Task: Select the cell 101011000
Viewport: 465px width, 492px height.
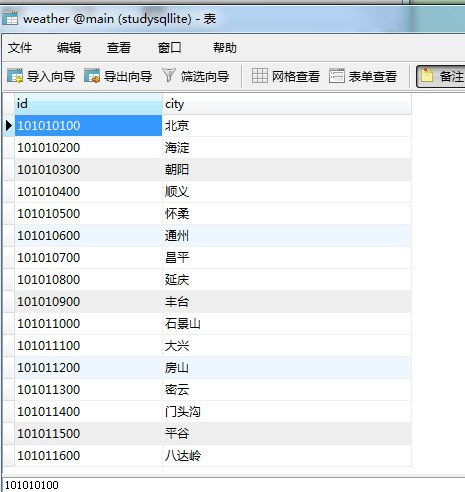Action: (88, 324)
